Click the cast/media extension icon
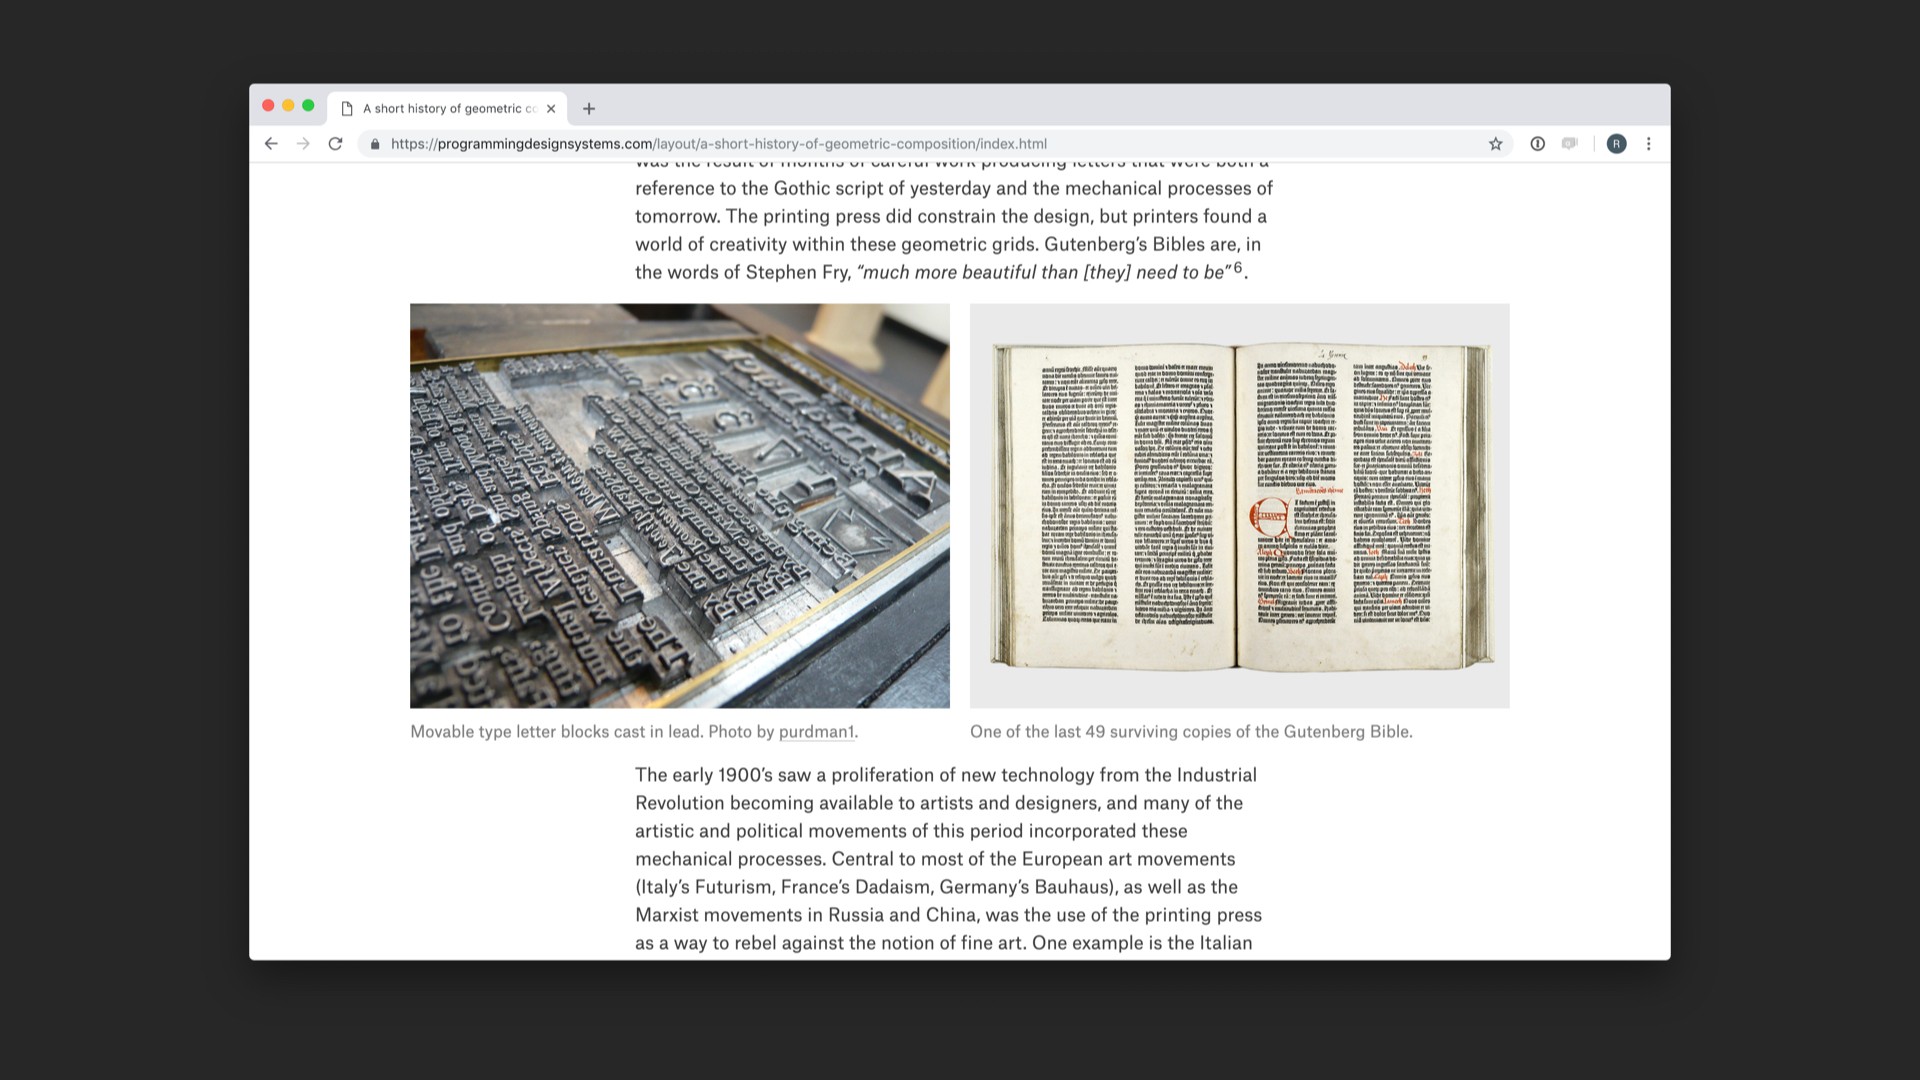 click(x=1570, y=144)
